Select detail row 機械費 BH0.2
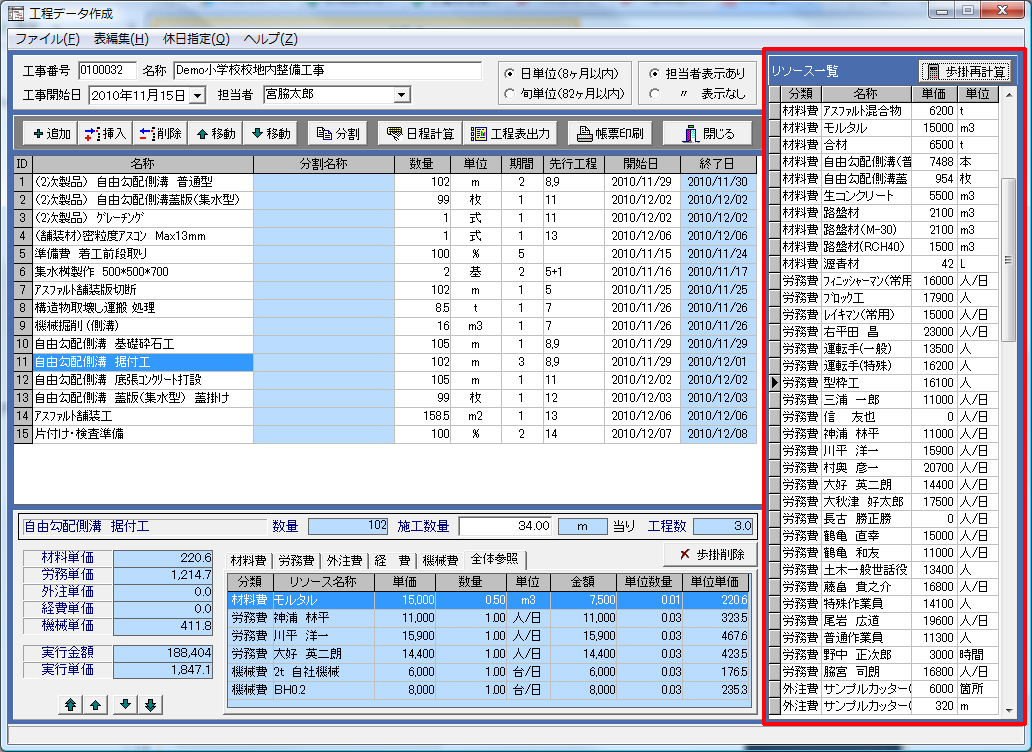This screenshot has width=1032, height=752. click(x=489, y=689)
